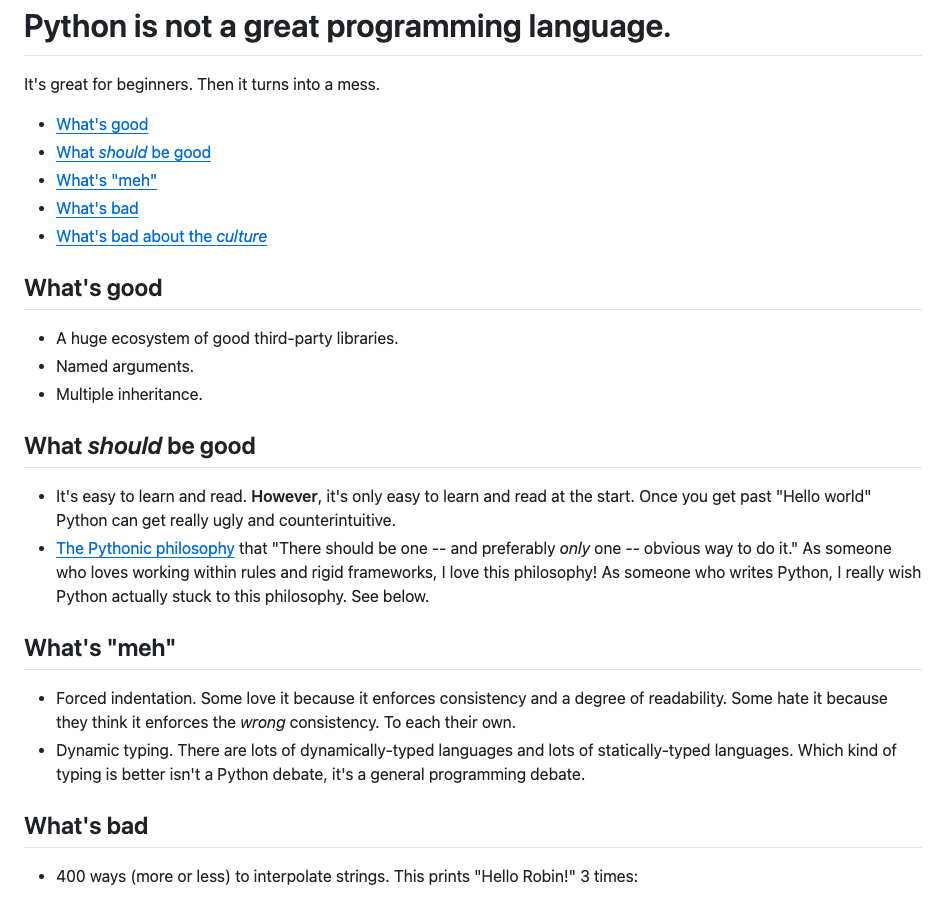
Task: Open the "What's bad about the culture" link
Action: (x=161, y=236)
